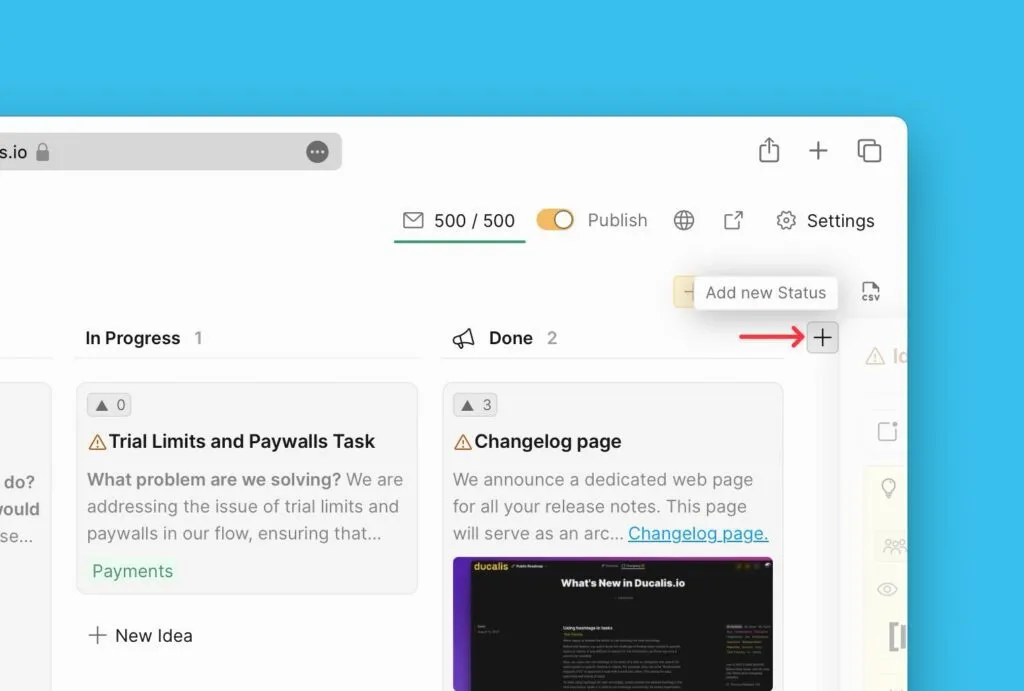Click the New Idea button
1024x691 pixels.
pyautogui.click(x=140, y=635)
